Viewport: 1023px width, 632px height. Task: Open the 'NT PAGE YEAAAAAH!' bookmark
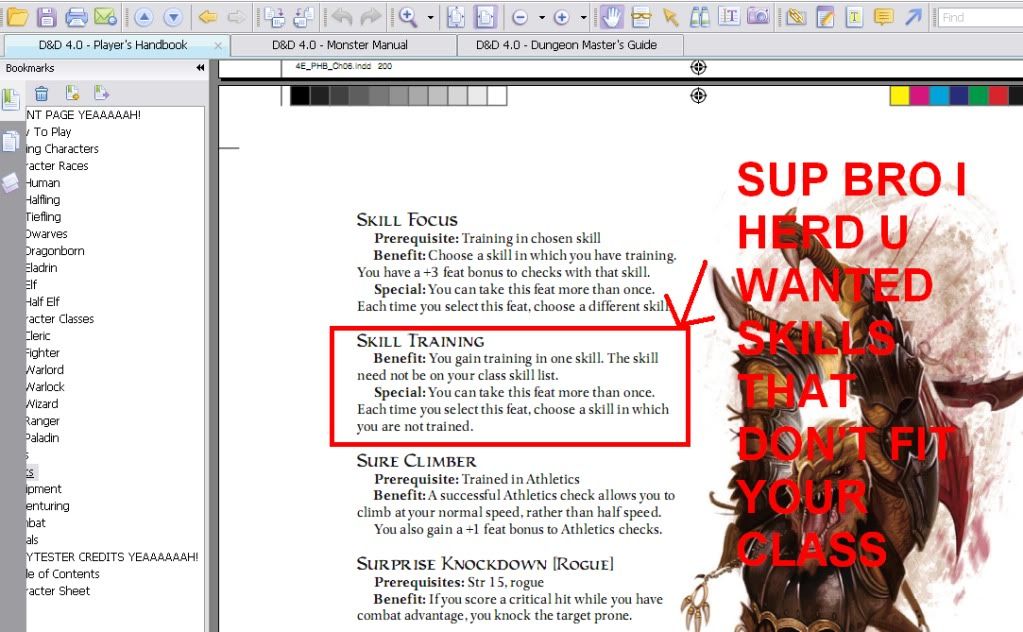point(84,115)
